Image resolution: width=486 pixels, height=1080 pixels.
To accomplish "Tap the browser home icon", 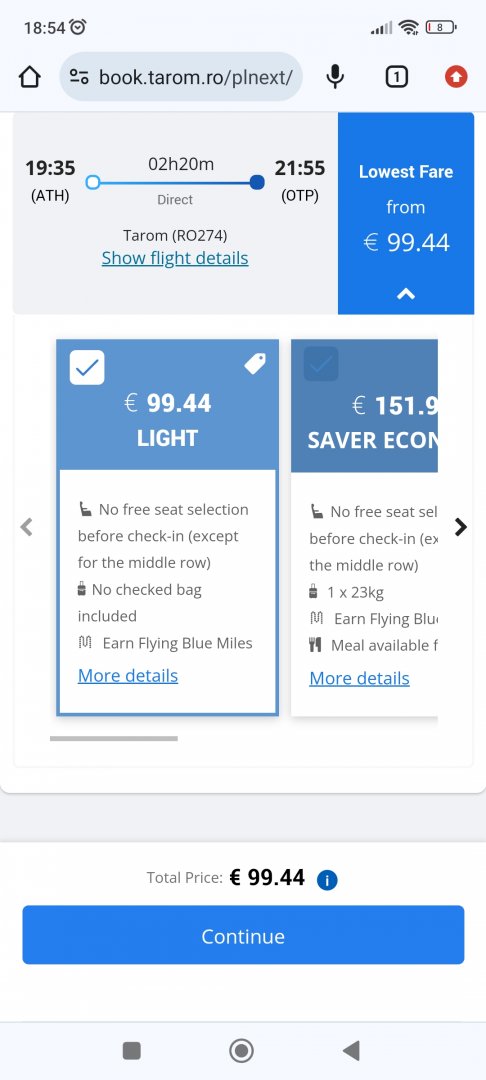I will (30, 76).
